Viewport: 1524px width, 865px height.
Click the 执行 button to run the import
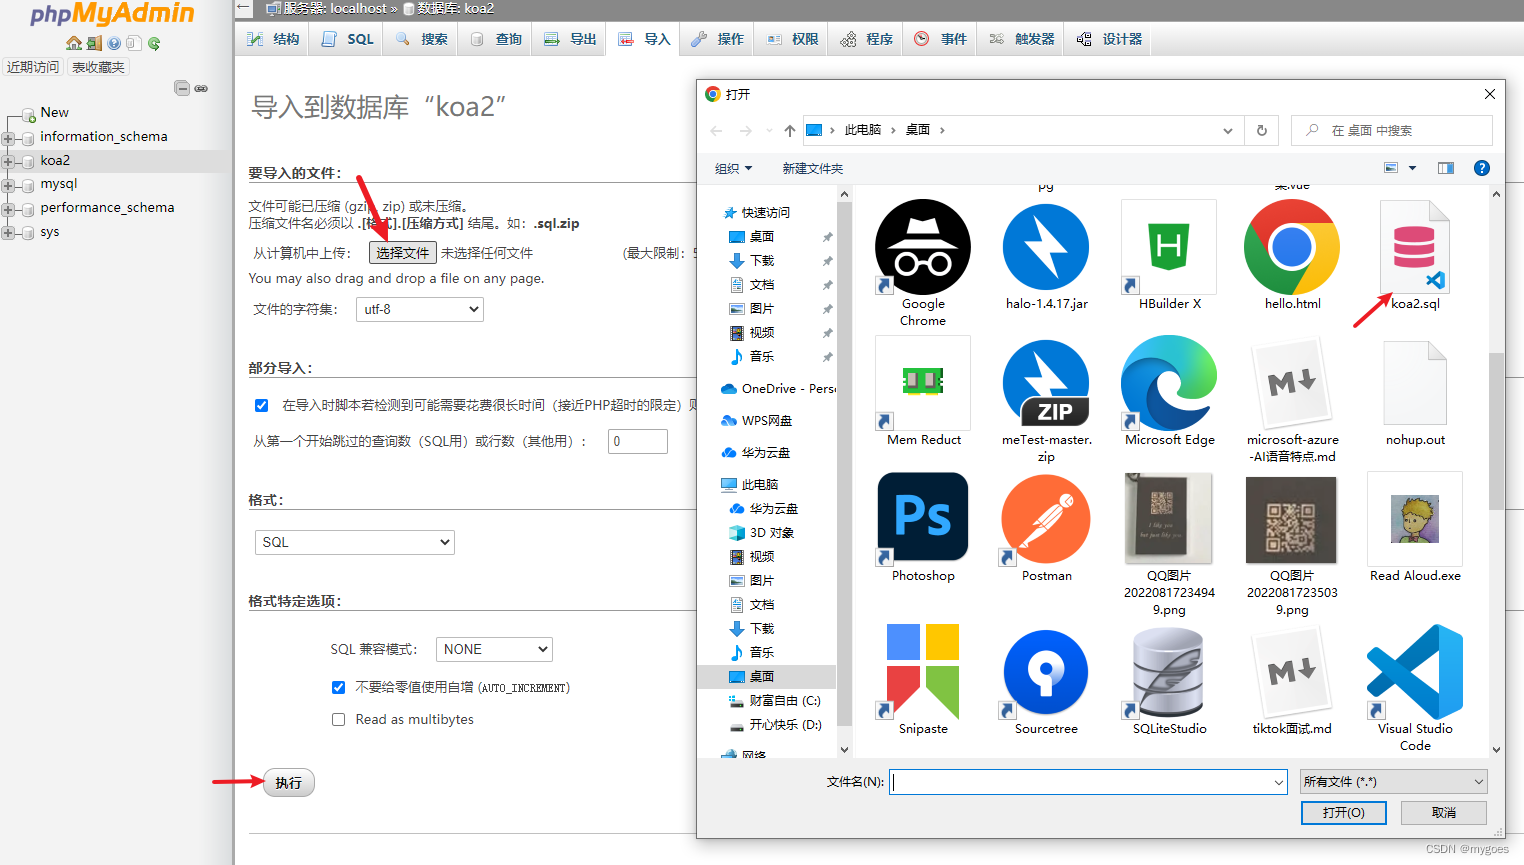click(x=288, y=783)
